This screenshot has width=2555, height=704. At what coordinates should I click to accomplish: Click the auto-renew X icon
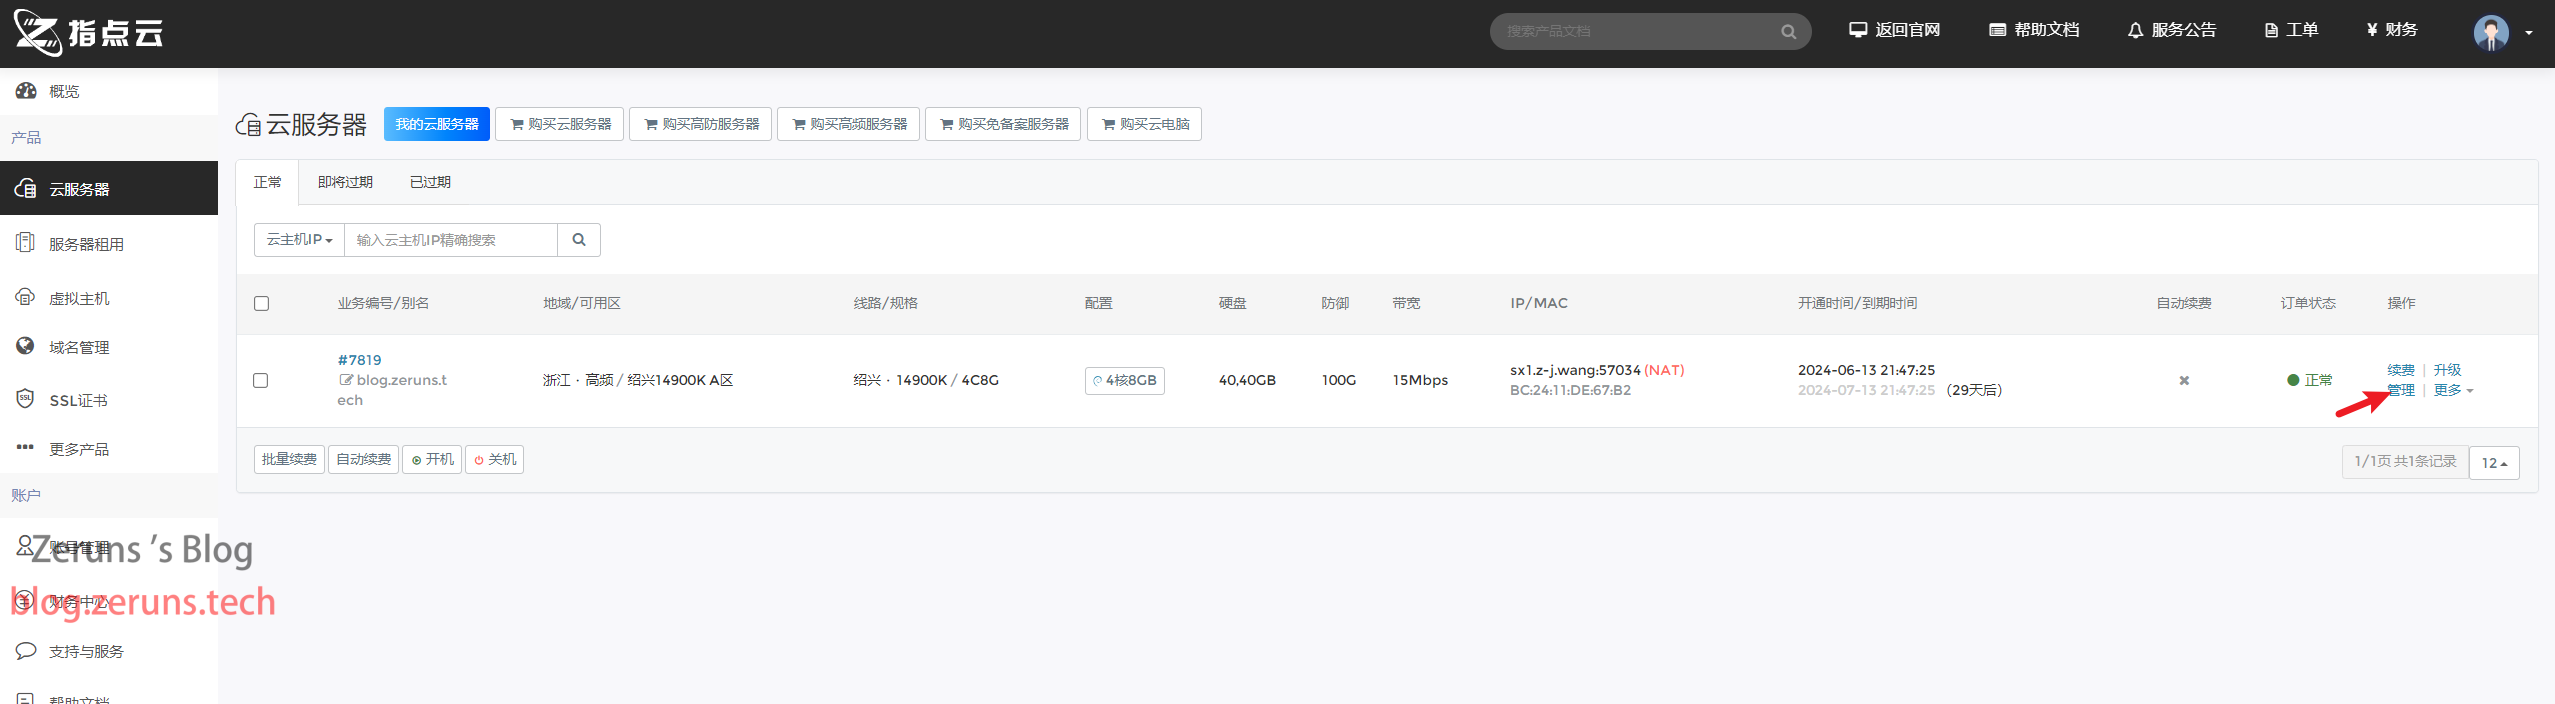2184,381
